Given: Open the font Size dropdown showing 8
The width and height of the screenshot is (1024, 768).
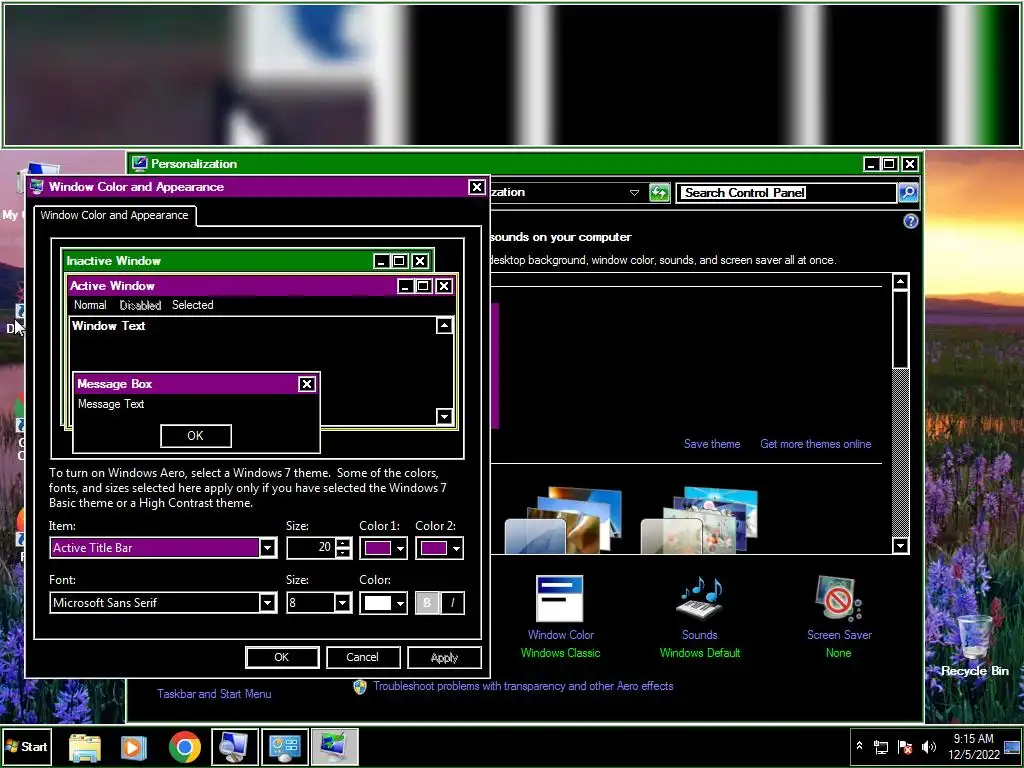Looking at the screenshot, I should coord(343,602).
